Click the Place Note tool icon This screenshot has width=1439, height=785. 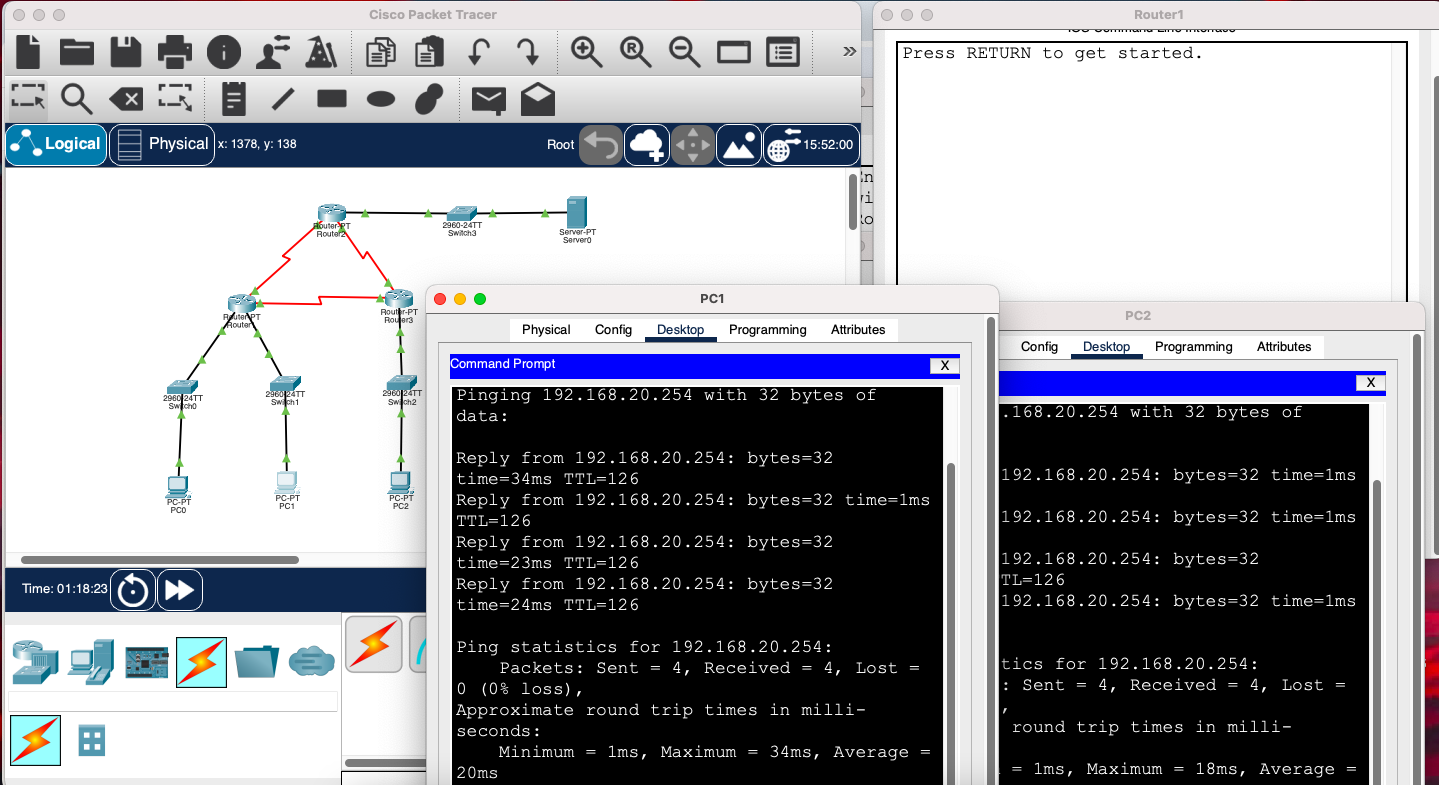tap(233, 99)
